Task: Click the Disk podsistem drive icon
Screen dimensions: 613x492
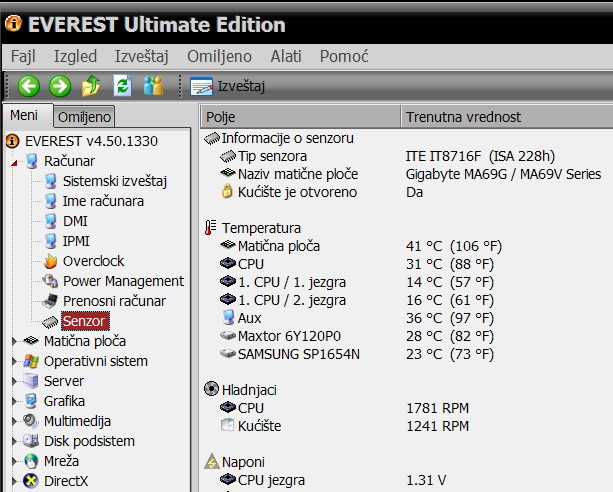Action: pyautogui.click(x=31, y=441)
